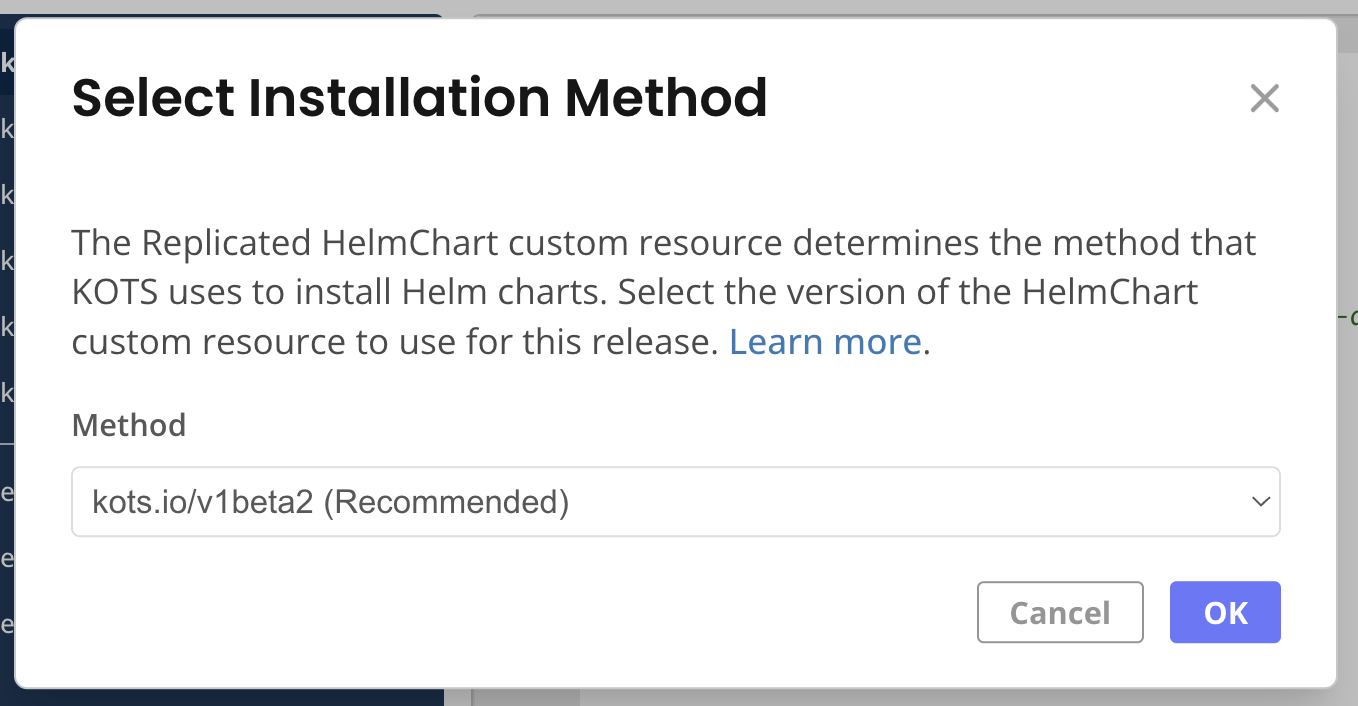This screenshot has width=1358, height=706.
Task: Click the Method label above the selector
Action: 128,425
